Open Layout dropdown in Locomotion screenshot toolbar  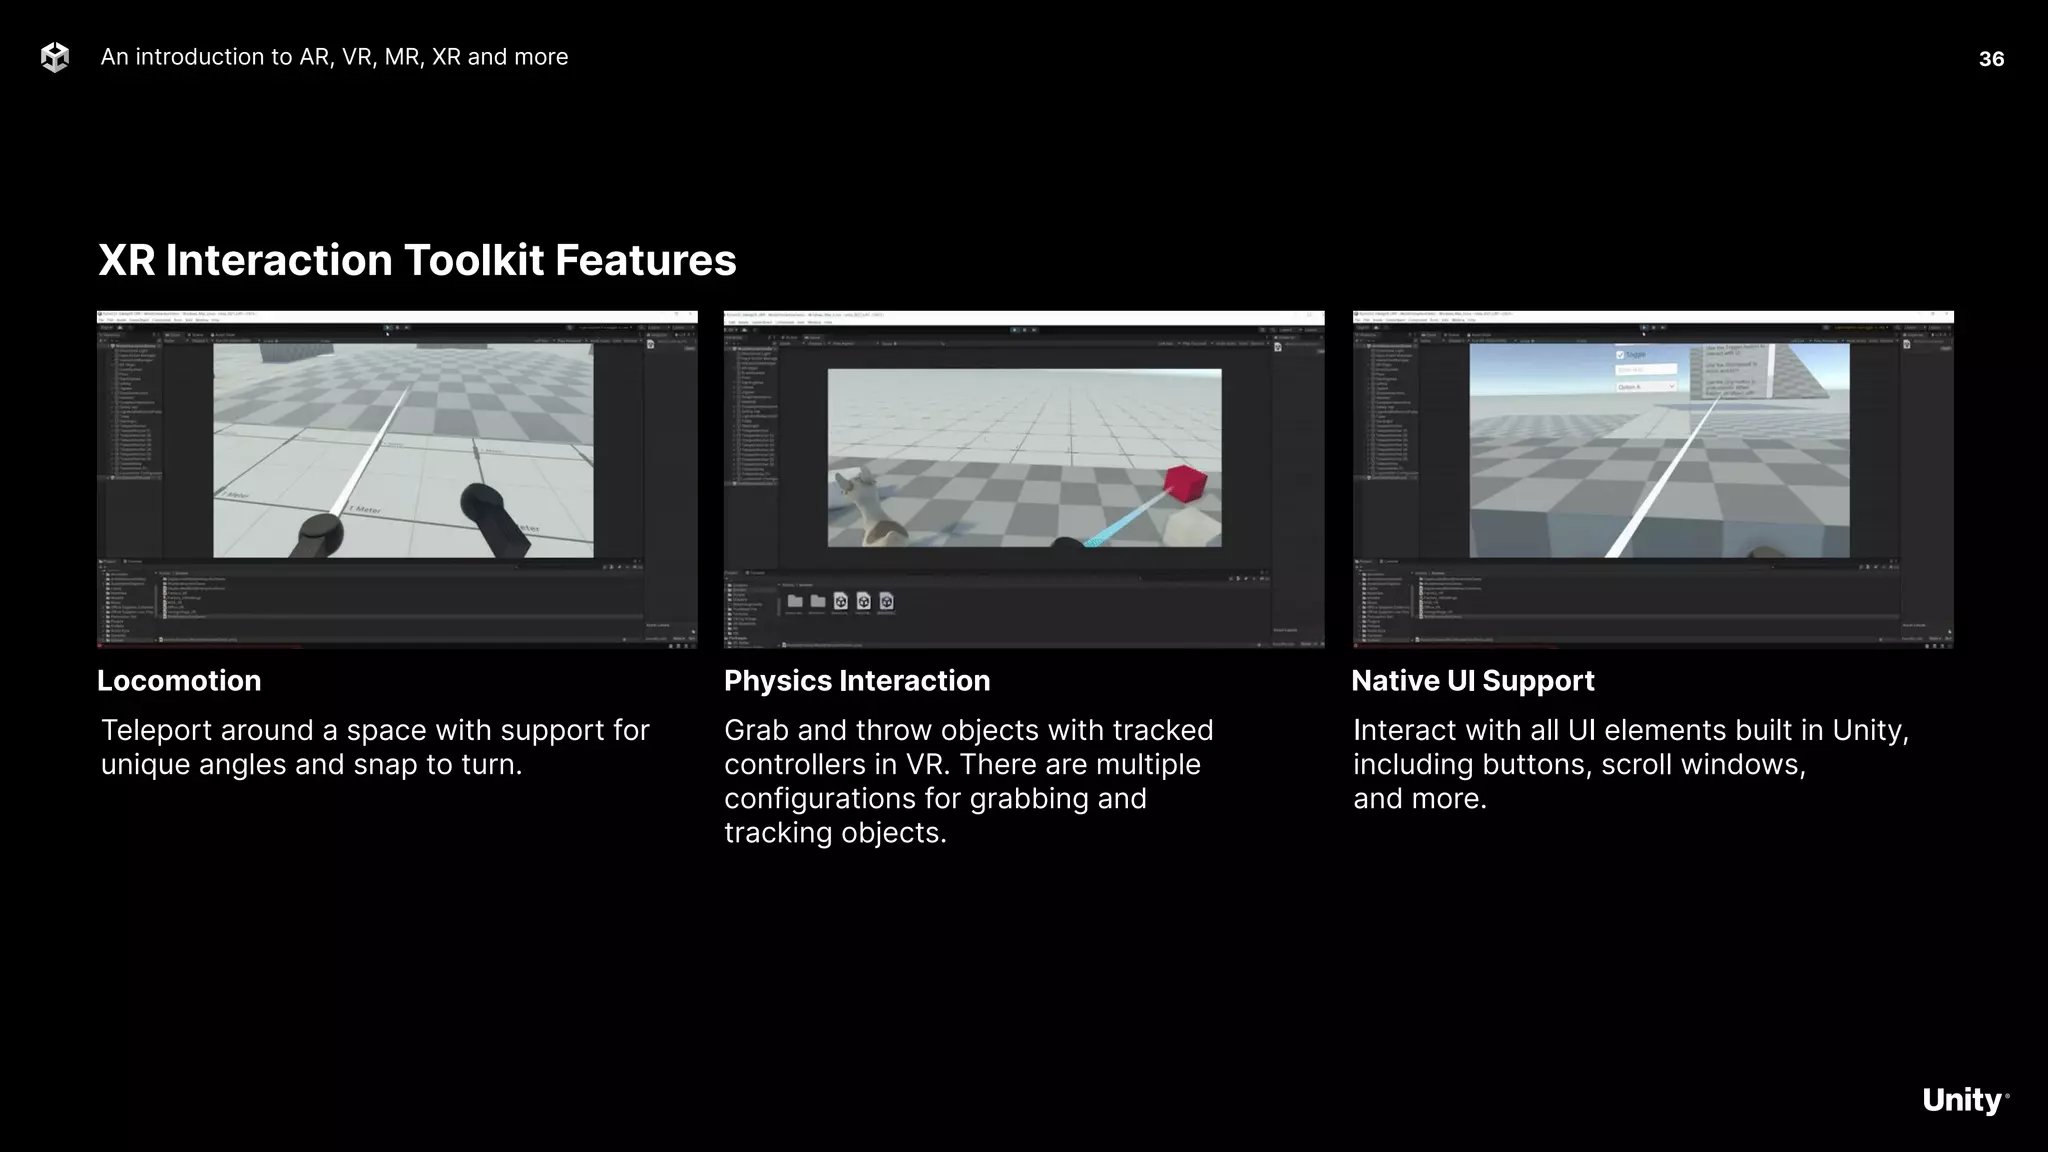pyautogui.click(x=681, y=327)
